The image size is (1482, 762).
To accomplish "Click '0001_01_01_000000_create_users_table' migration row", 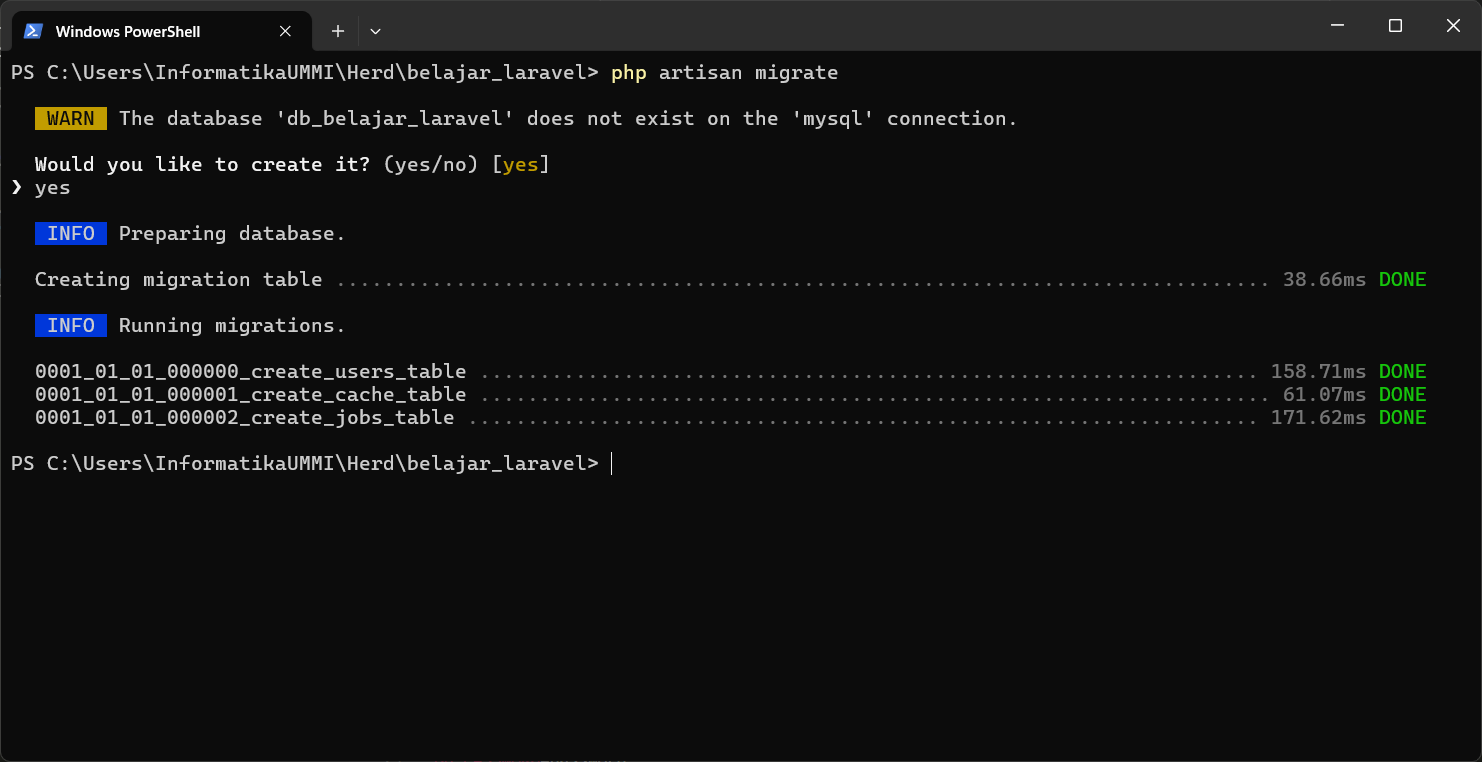I will click(x=730, y=371).
